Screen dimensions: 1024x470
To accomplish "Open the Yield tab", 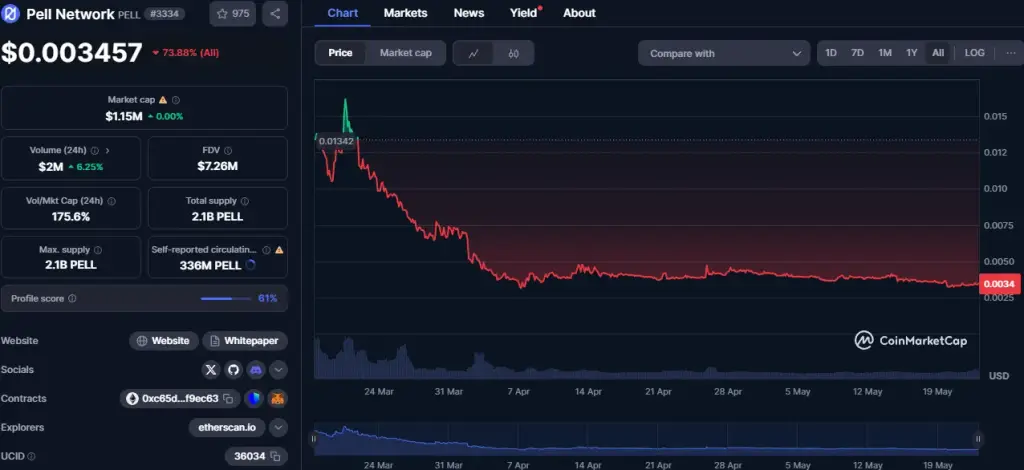I will 524,13.
